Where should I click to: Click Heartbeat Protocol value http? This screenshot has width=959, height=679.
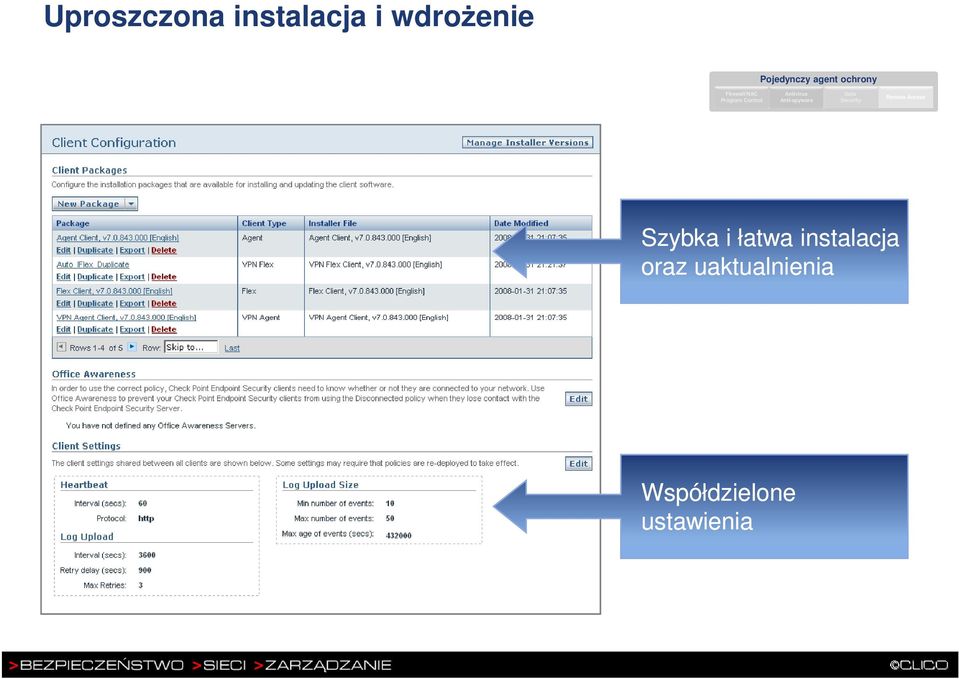tap(146, 518)
